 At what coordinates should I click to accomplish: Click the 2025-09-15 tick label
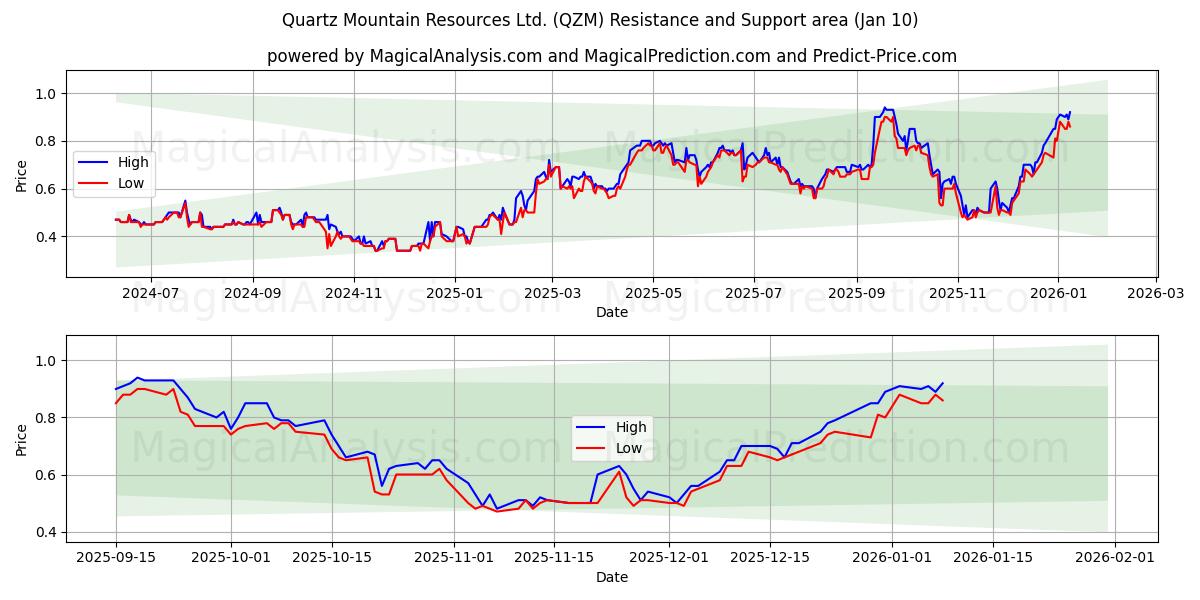click(x=116, y=559)
